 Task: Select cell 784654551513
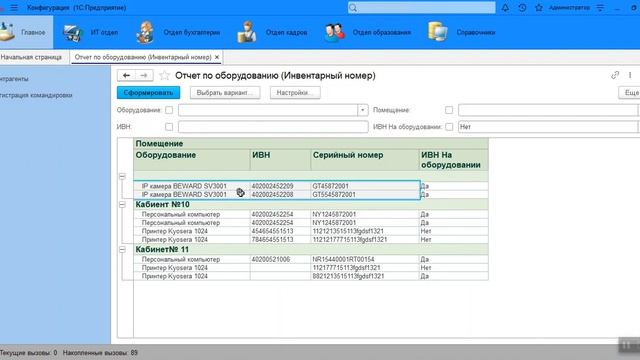[x=280, y=240]
